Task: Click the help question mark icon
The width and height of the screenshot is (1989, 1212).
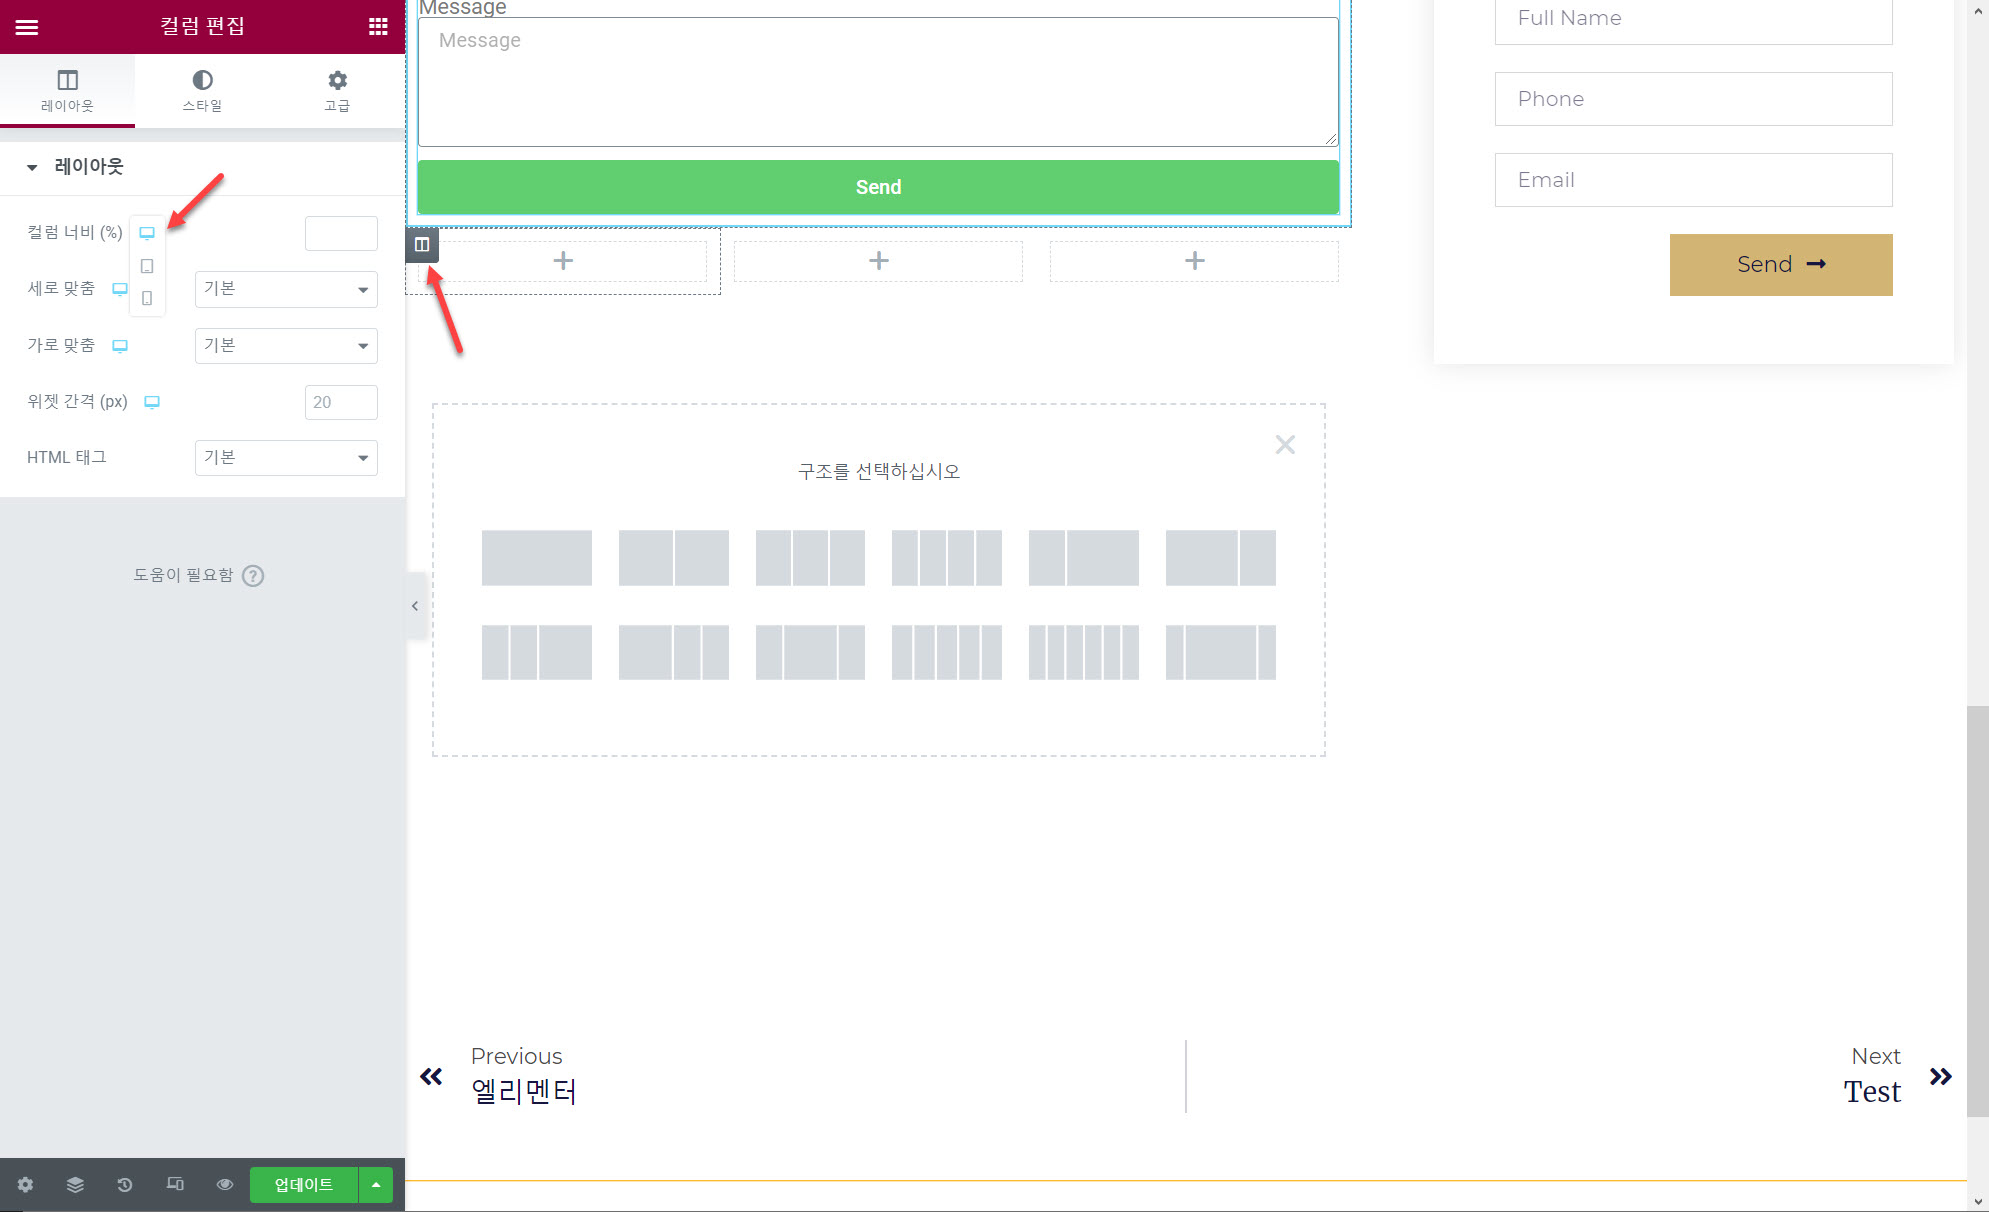Action: coord(253,576)
